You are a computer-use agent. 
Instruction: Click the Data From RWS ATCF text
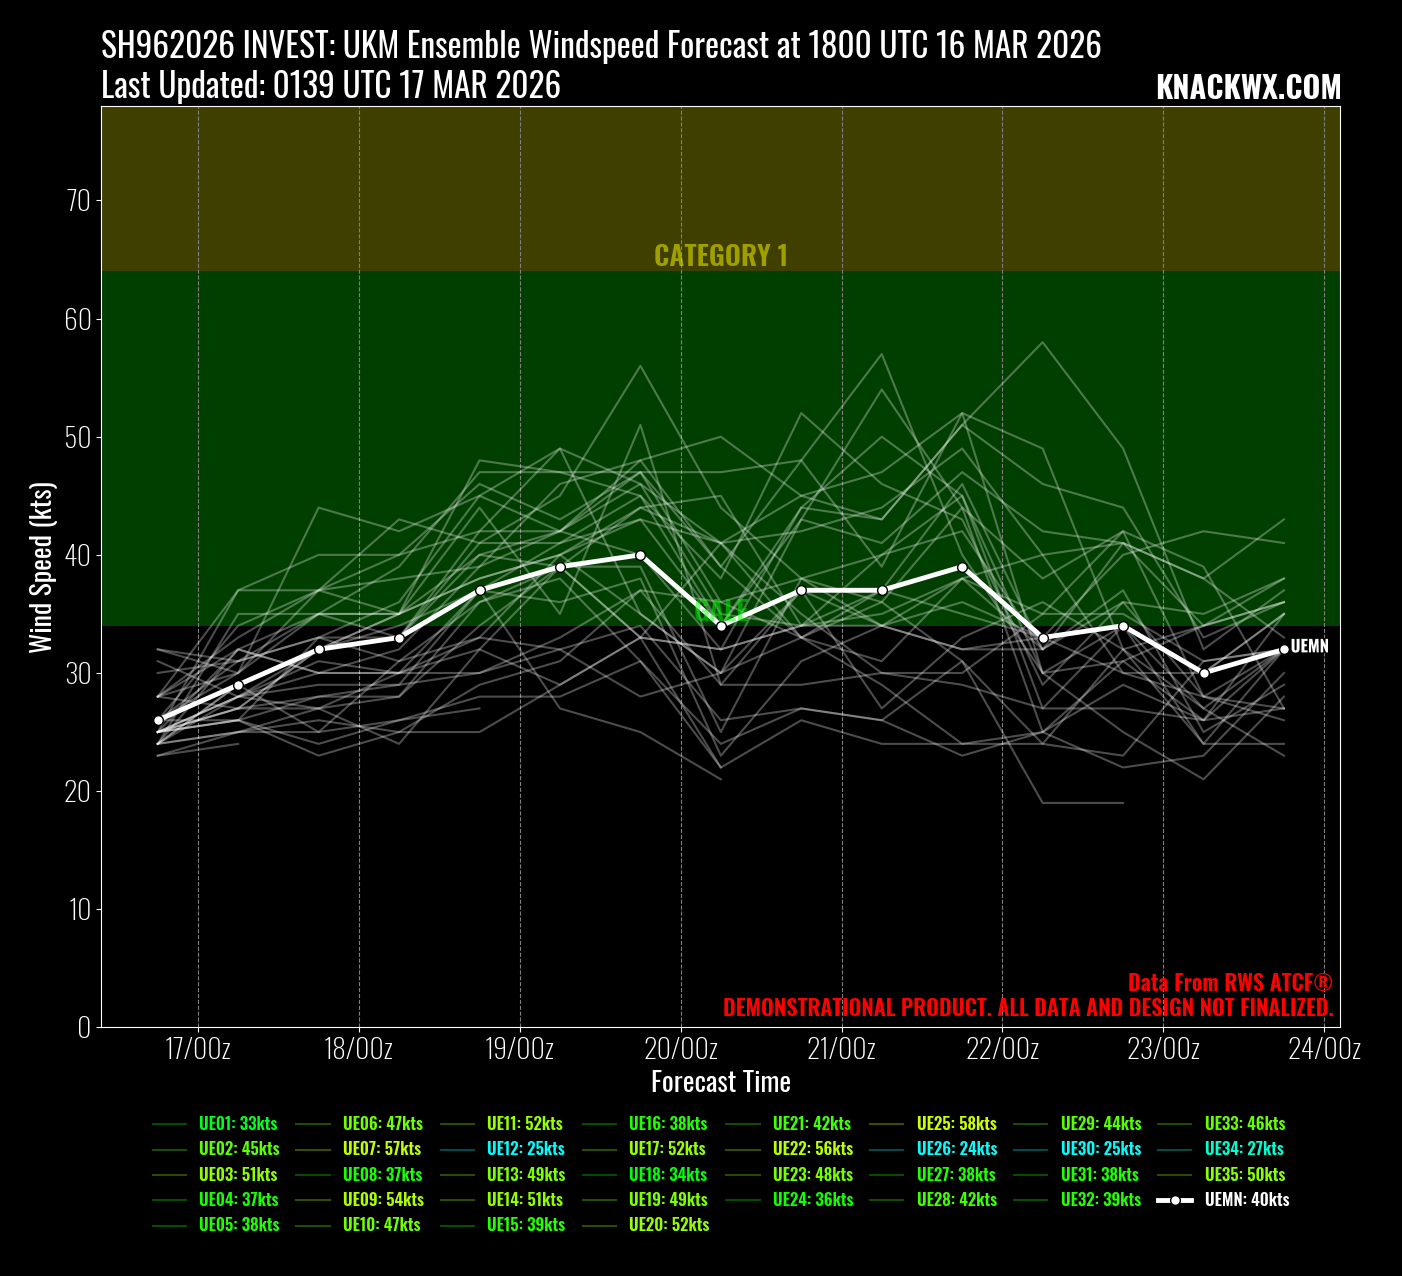click(x=1230, y=982)
